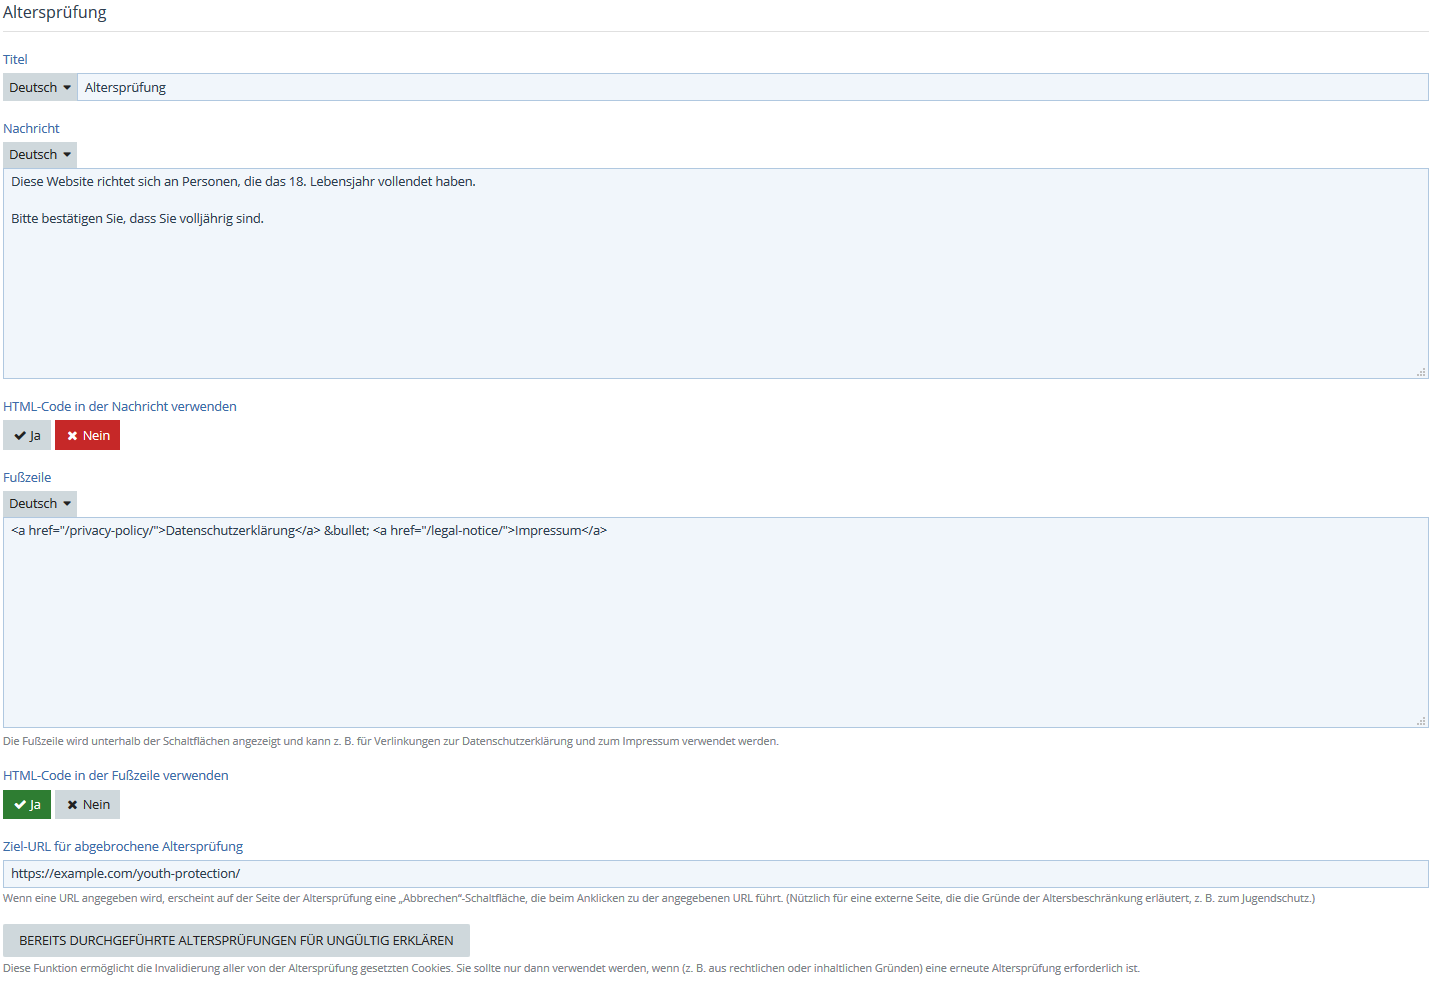Click the Titel field label

click(15, 60)
